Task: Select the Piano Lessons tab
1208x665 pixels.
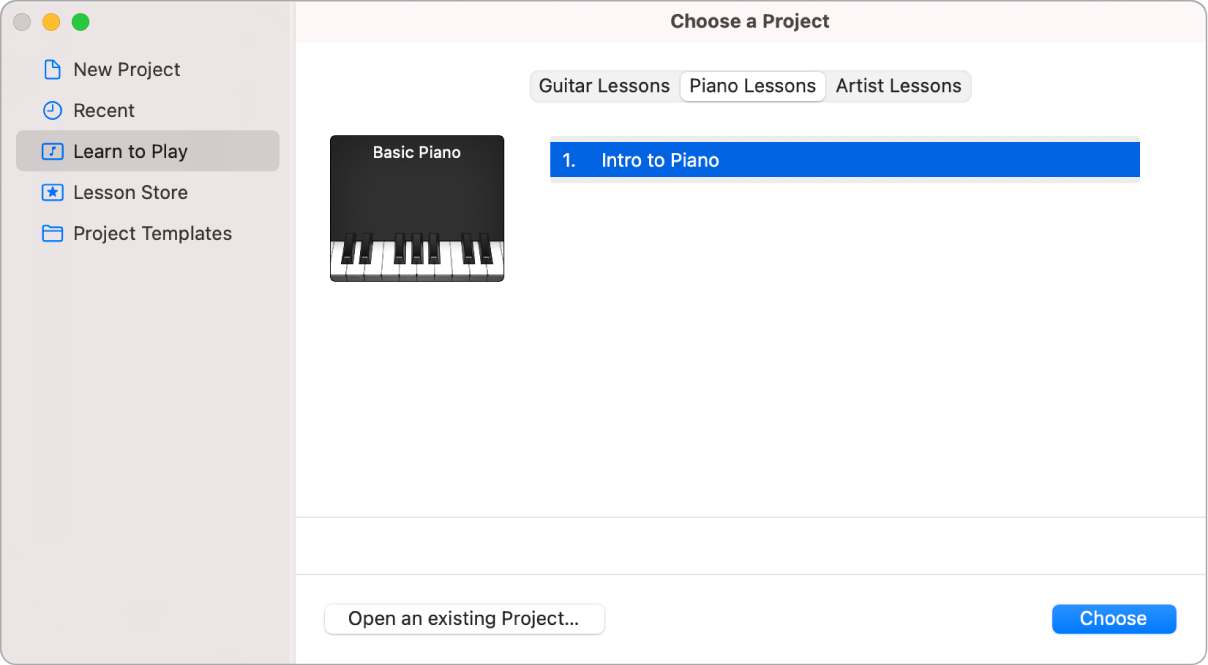Action: (752, 86)
